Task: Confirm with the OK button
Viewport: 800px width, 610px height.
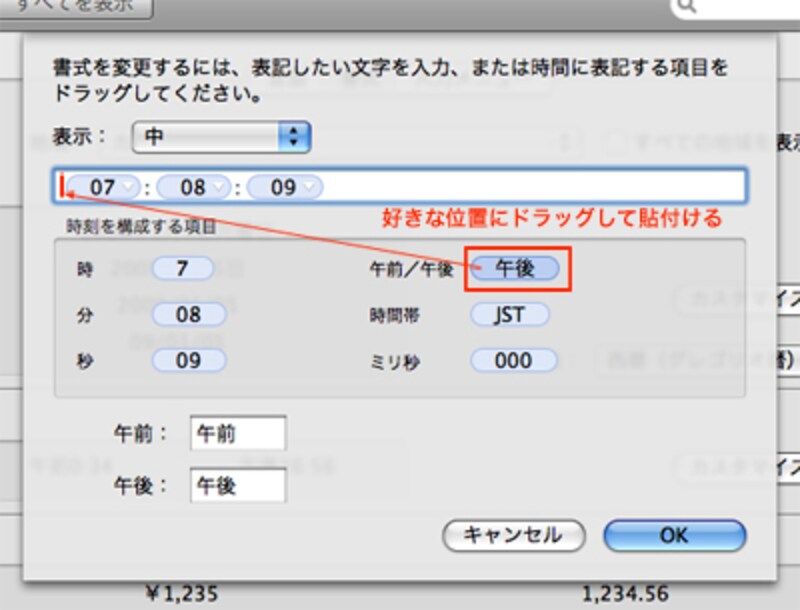Action: [x=674, y=536]
